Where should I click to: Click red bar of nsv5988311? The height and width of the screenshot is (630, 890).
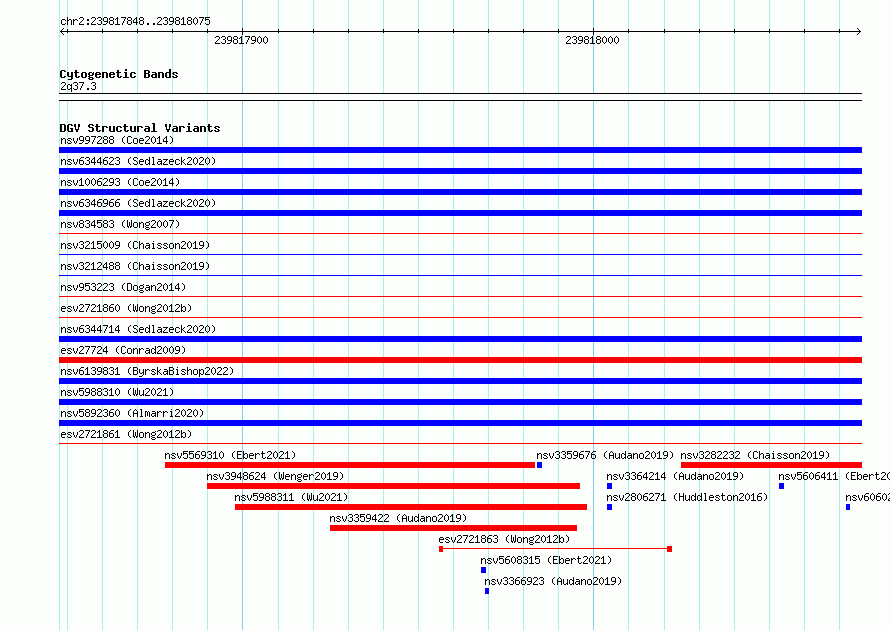click(x=411, y=507)
